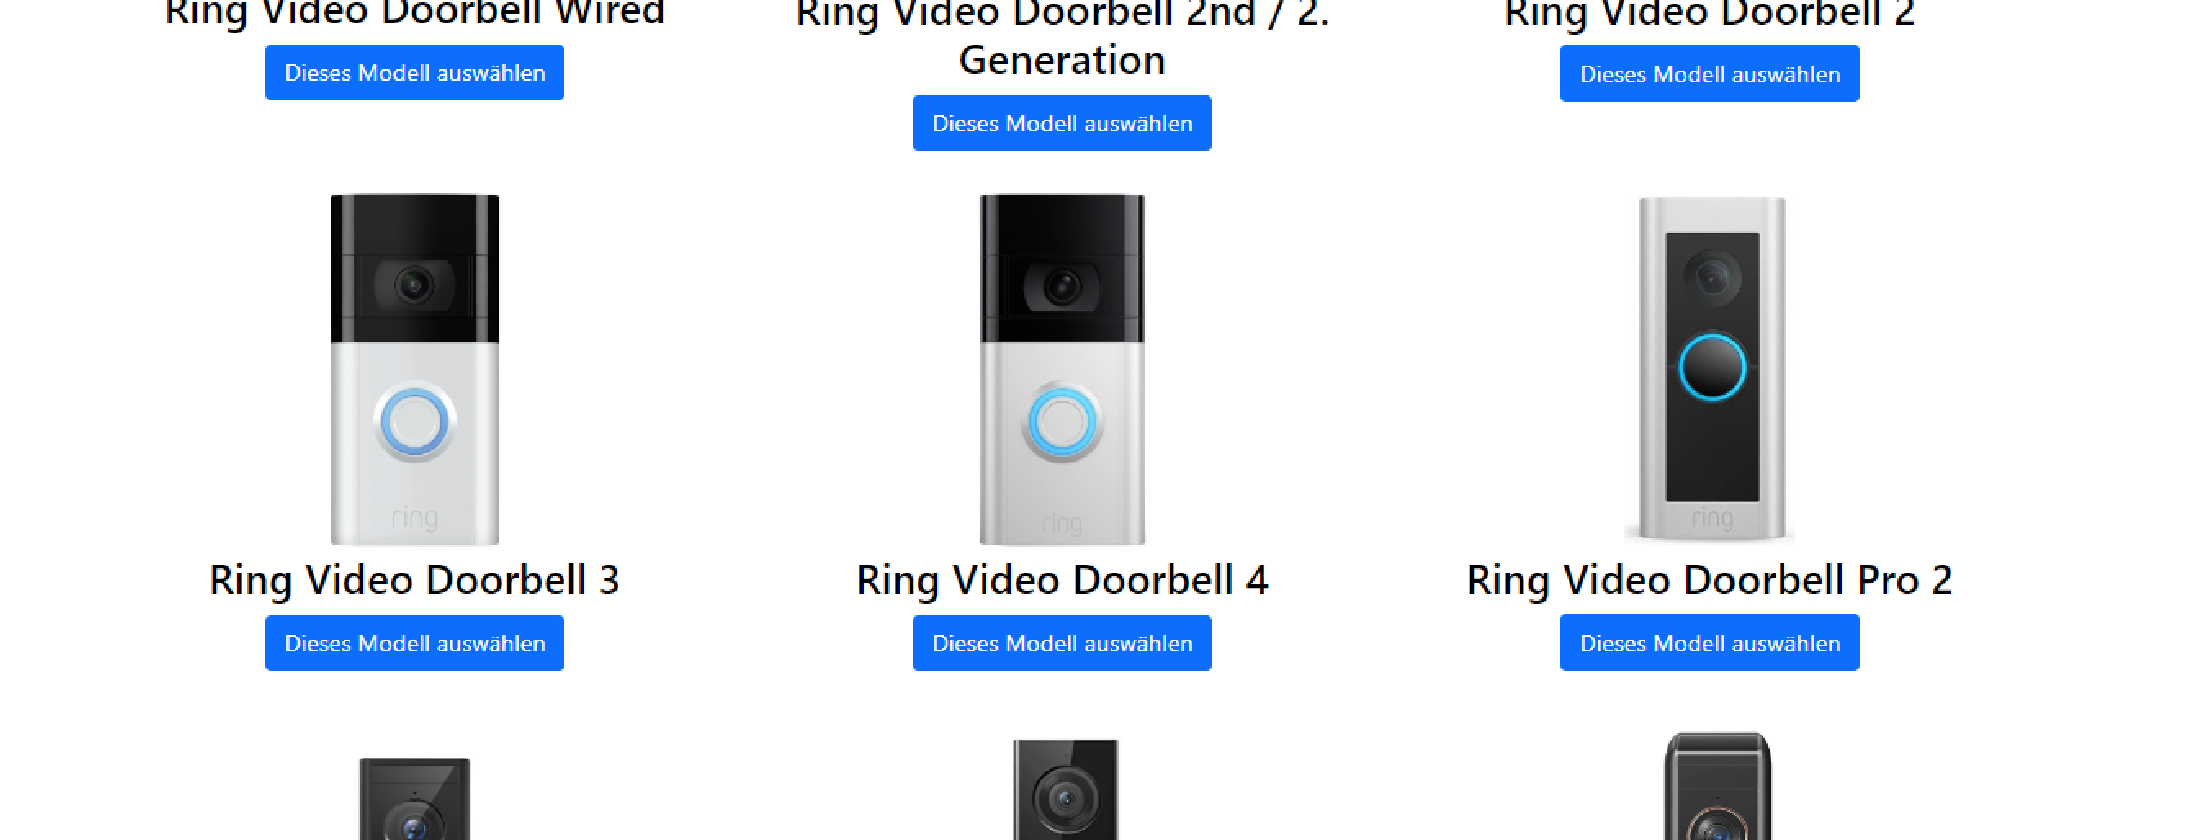
Task: Open the Ring Video Doorbell 4 product picture
Action: coord(1062,370)
